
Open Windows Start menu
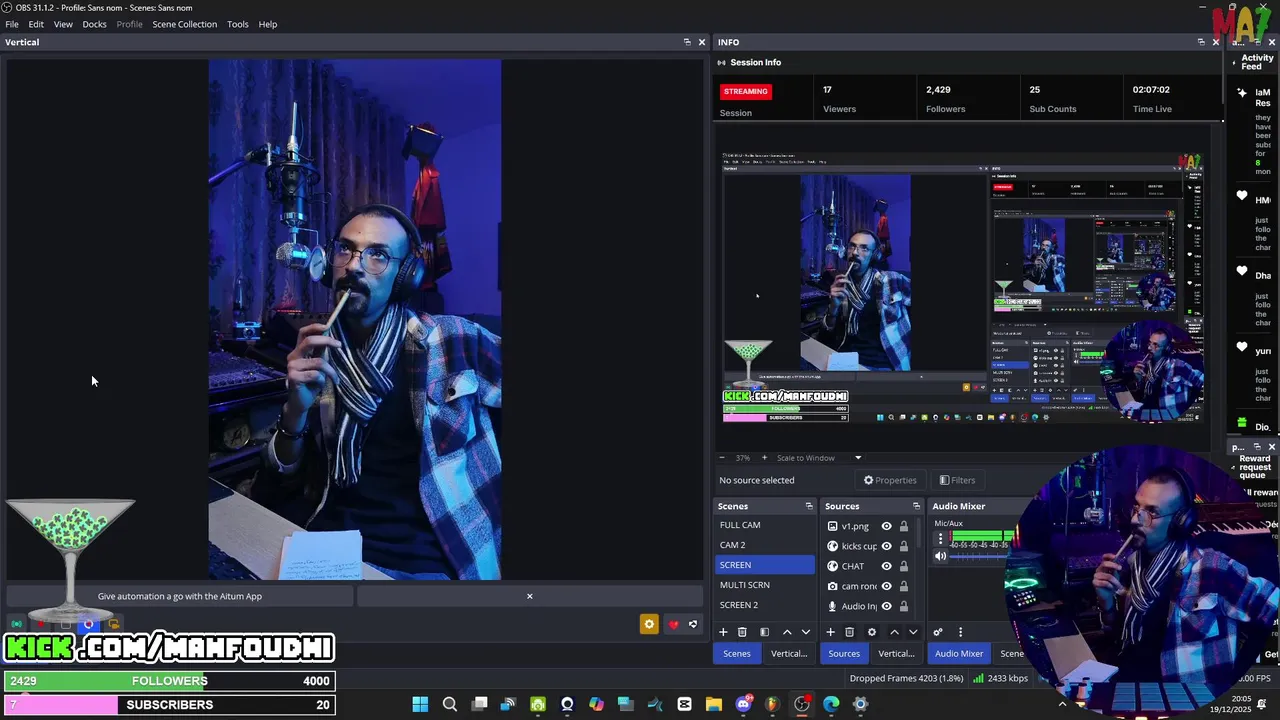(x=420, y=704)
